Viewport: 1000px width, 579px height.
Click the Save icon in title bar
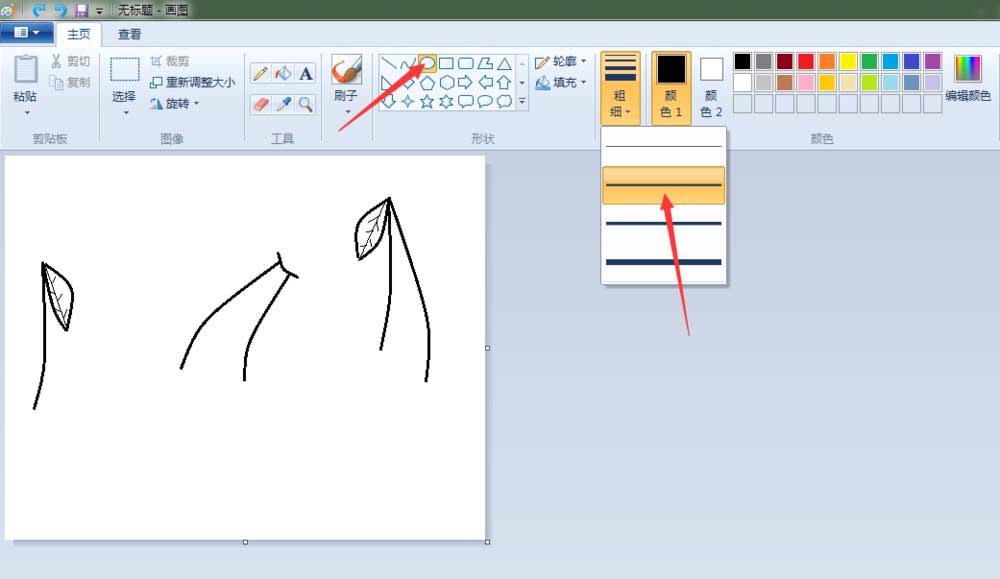point(81,10)
